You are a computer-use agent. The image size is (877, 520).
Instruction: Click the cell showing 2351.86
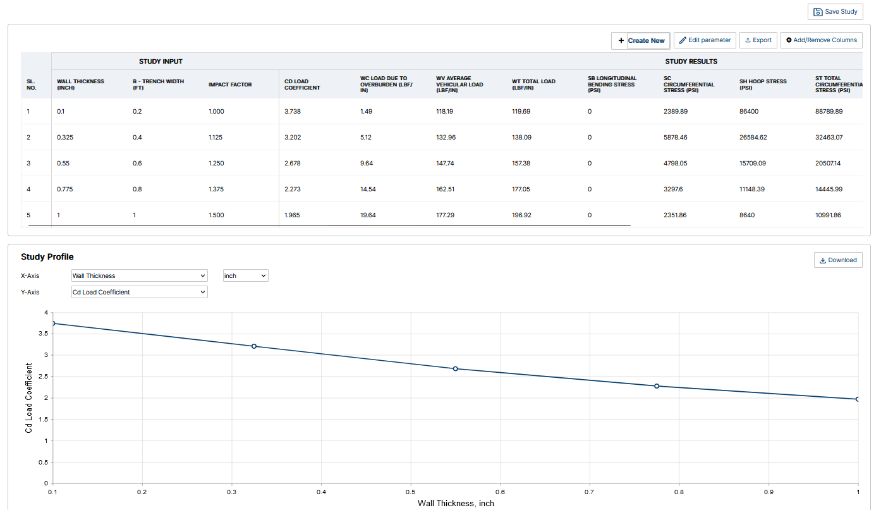675,215
